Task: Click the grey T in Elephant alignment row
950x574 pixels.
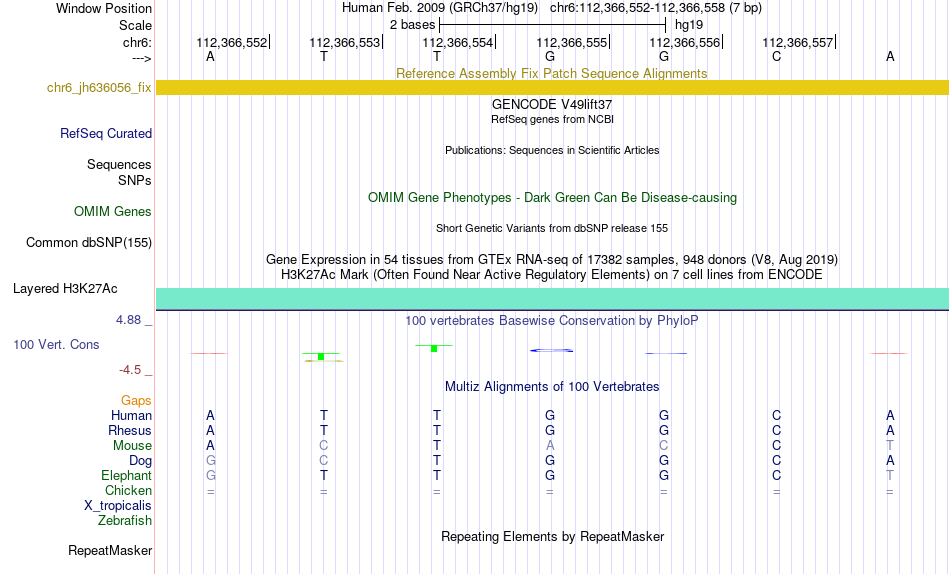Action: tap(889, 476)
